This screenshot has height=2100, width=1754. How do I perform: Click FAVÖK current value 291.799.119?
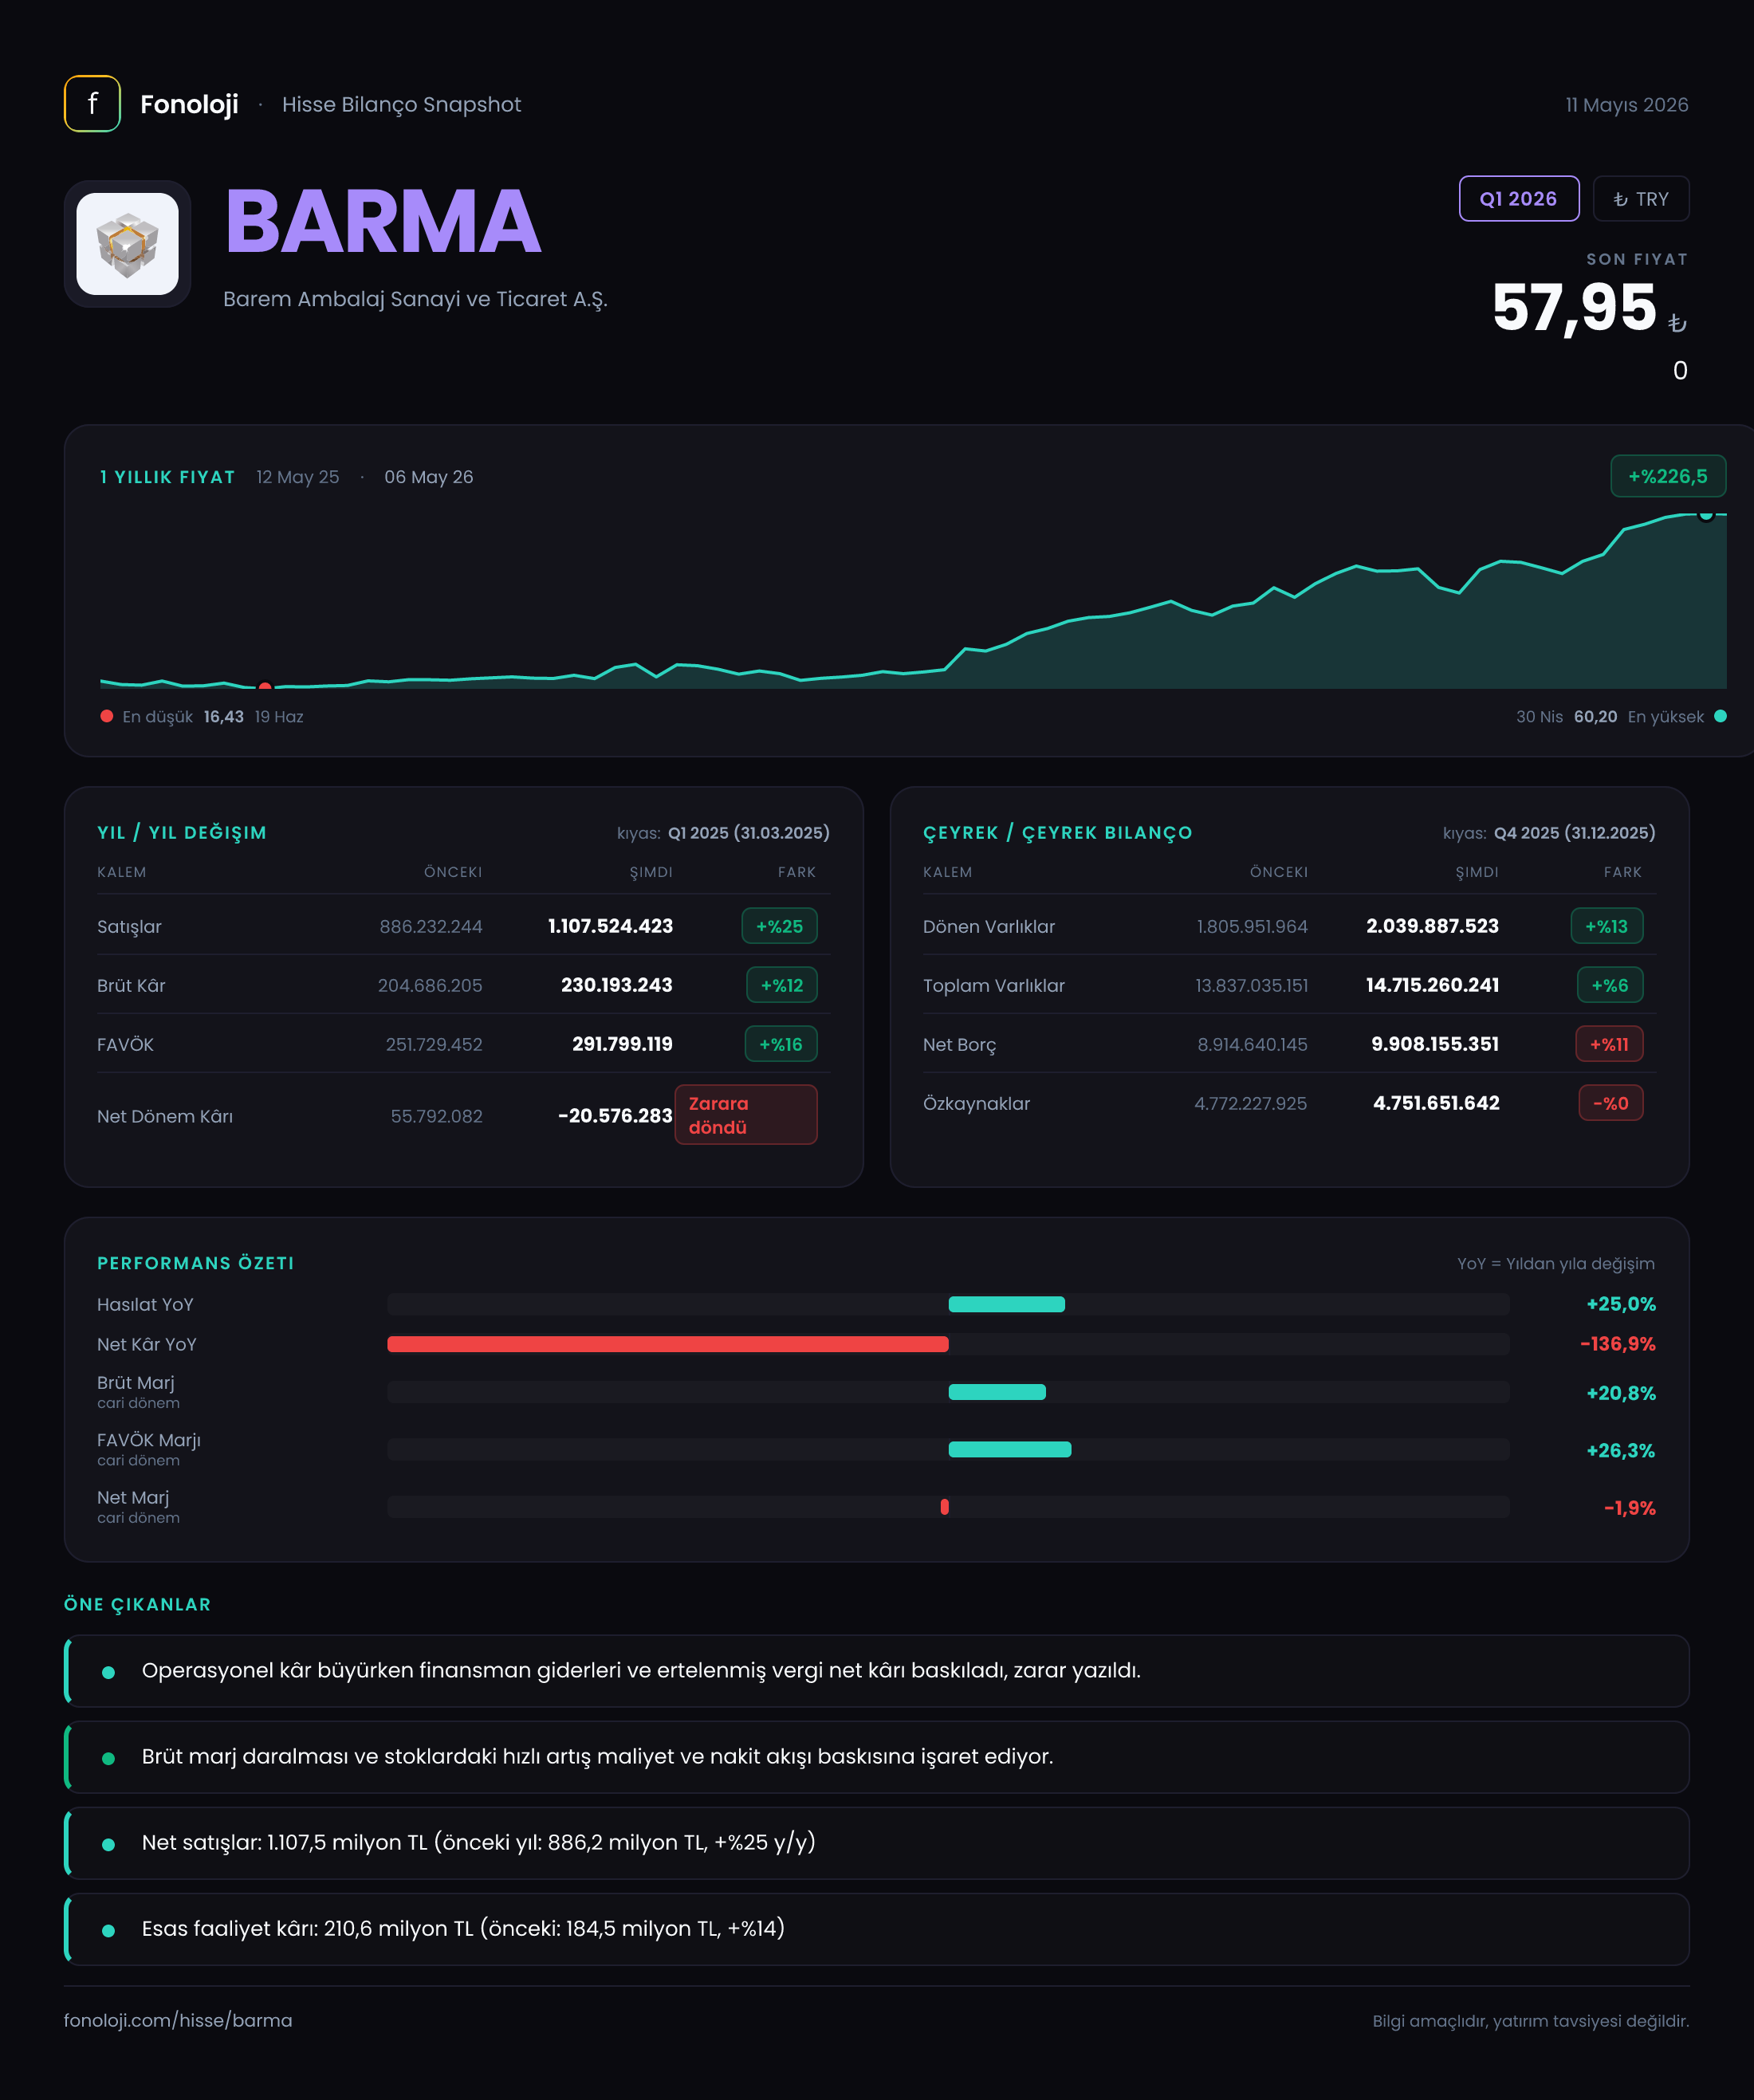coord(622,1044)
